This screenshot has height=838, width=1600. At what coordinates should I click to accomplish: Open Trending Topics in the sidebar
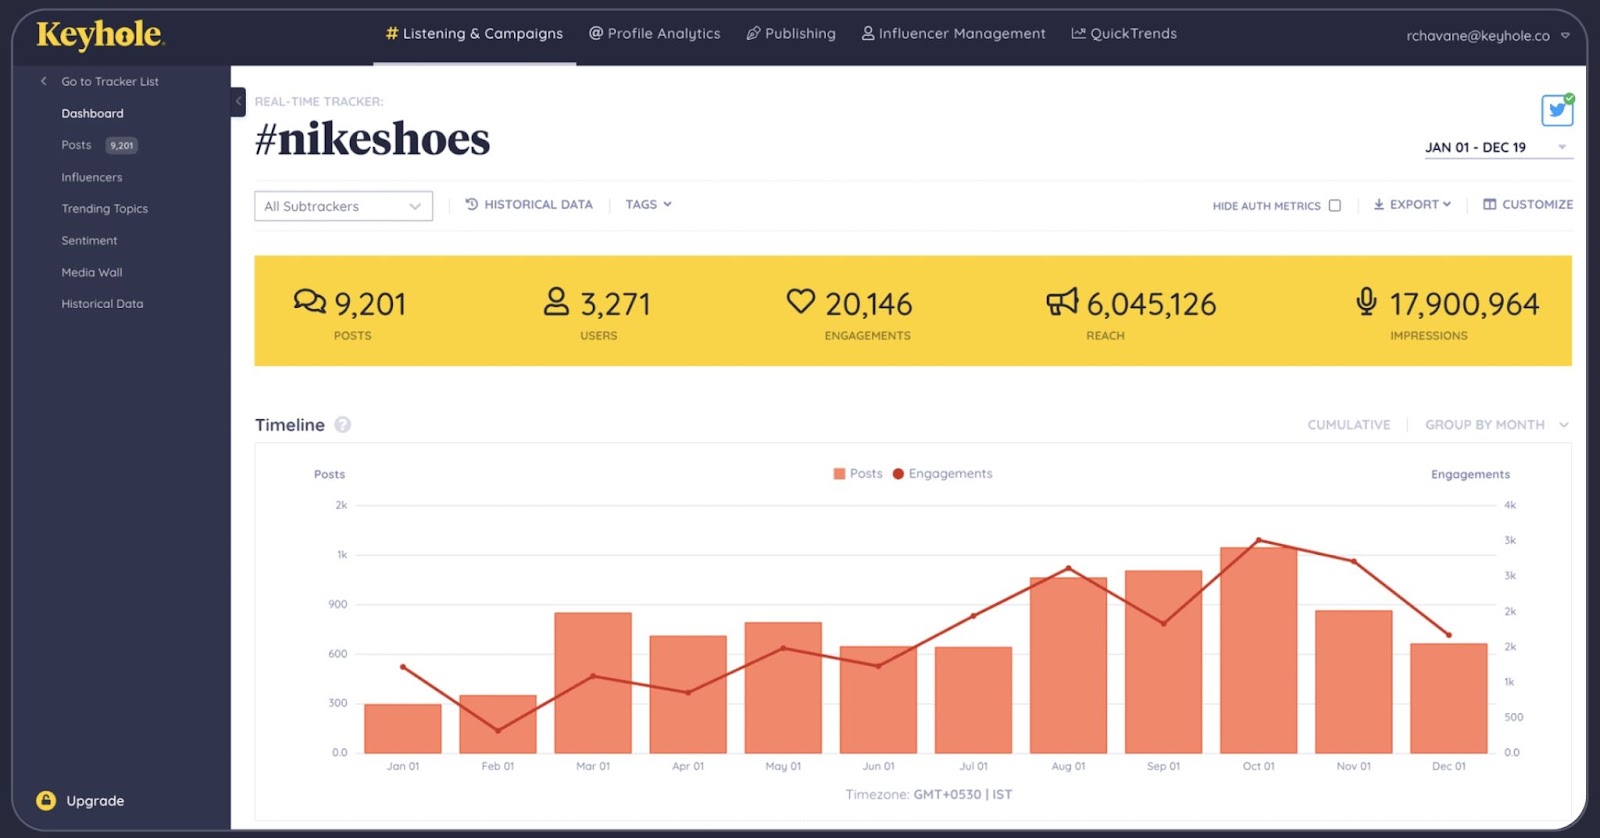tap(105, 209)
